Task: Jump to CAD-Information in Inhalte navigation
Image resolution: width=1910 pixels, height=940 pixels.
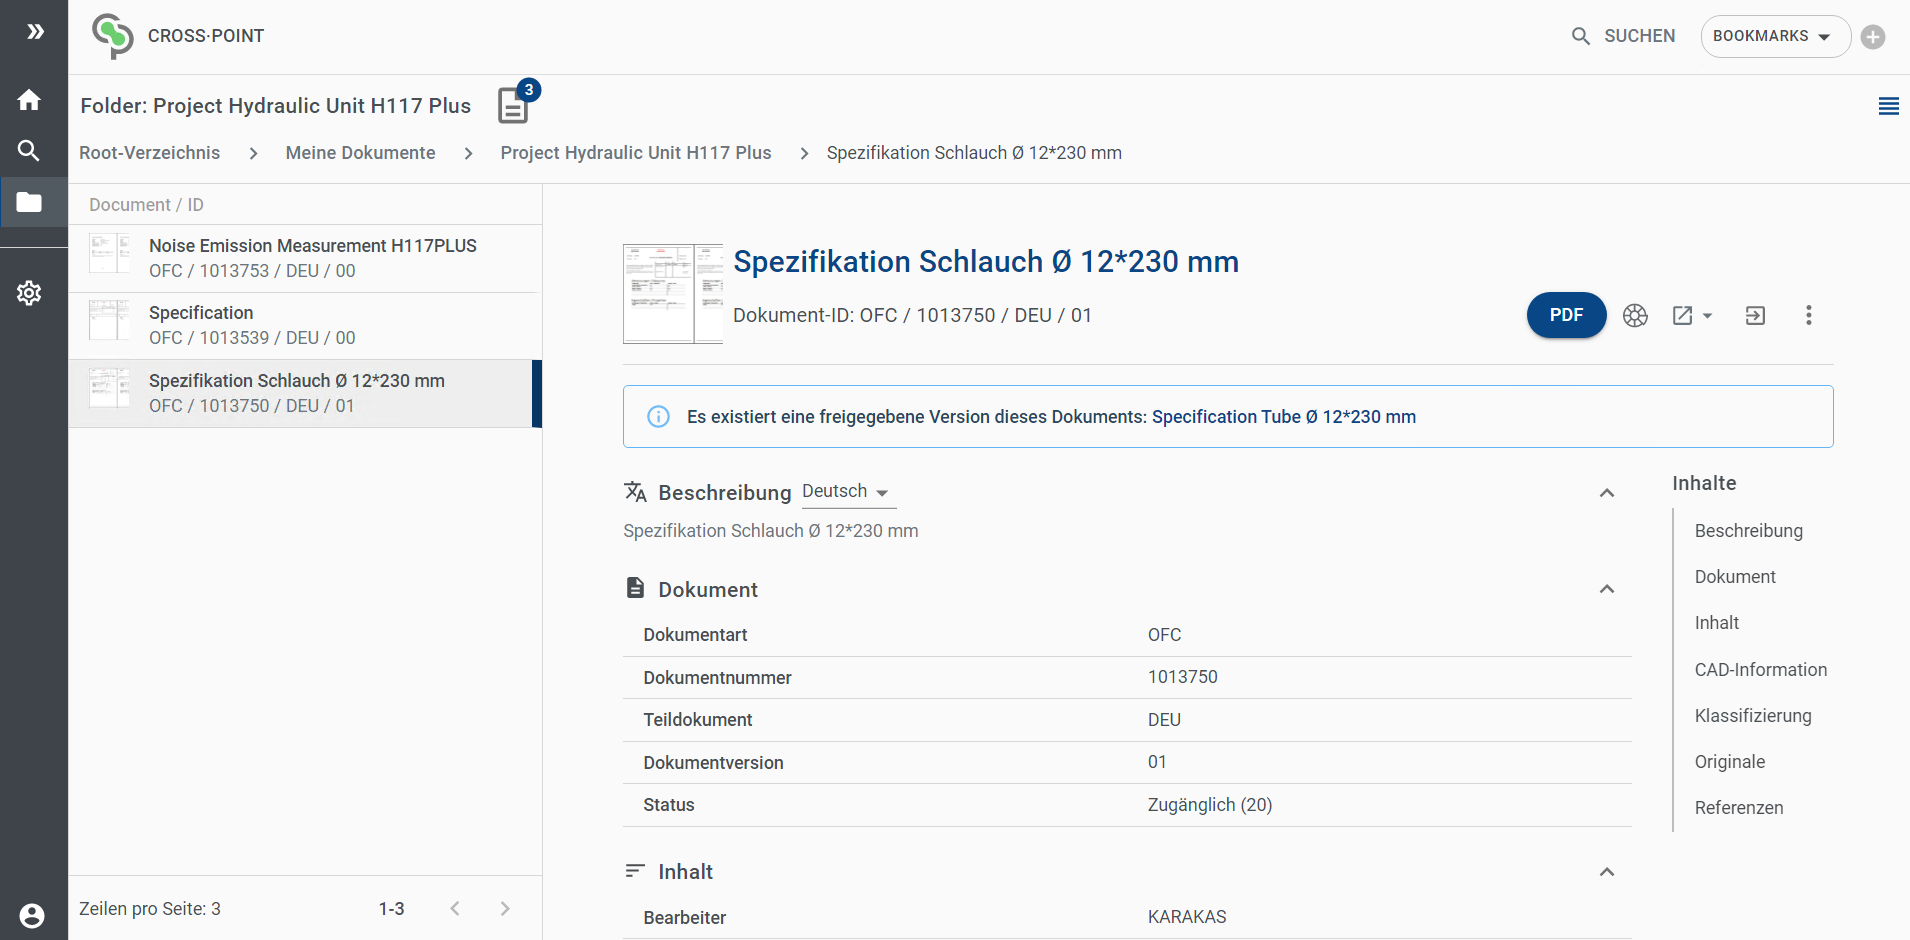Action: [1760, 670]
